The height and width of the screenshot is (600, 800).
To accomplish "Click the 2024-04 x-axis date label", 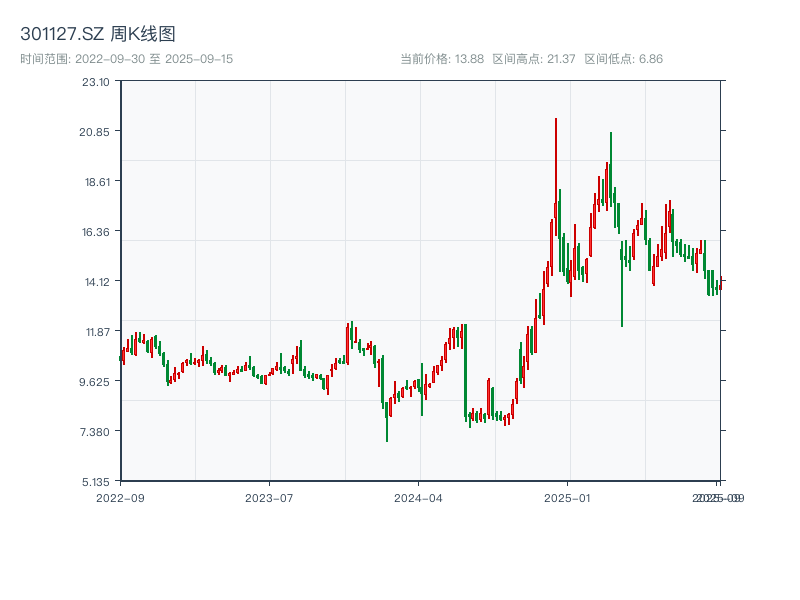I will tap(419, 497).
